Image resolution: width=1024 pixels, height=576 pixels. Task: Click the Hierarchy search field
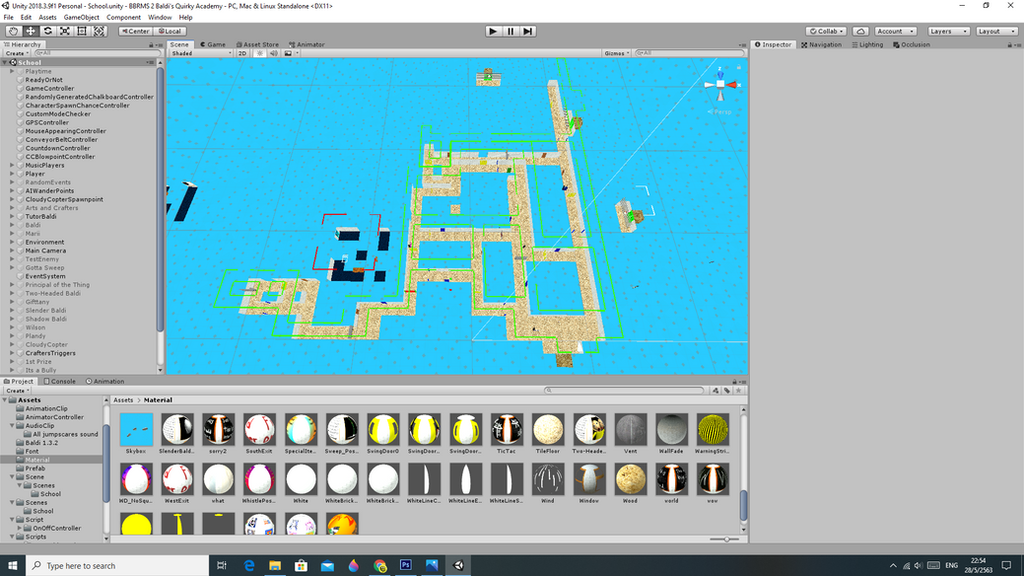pyautogui.click(x=95, y=54)
